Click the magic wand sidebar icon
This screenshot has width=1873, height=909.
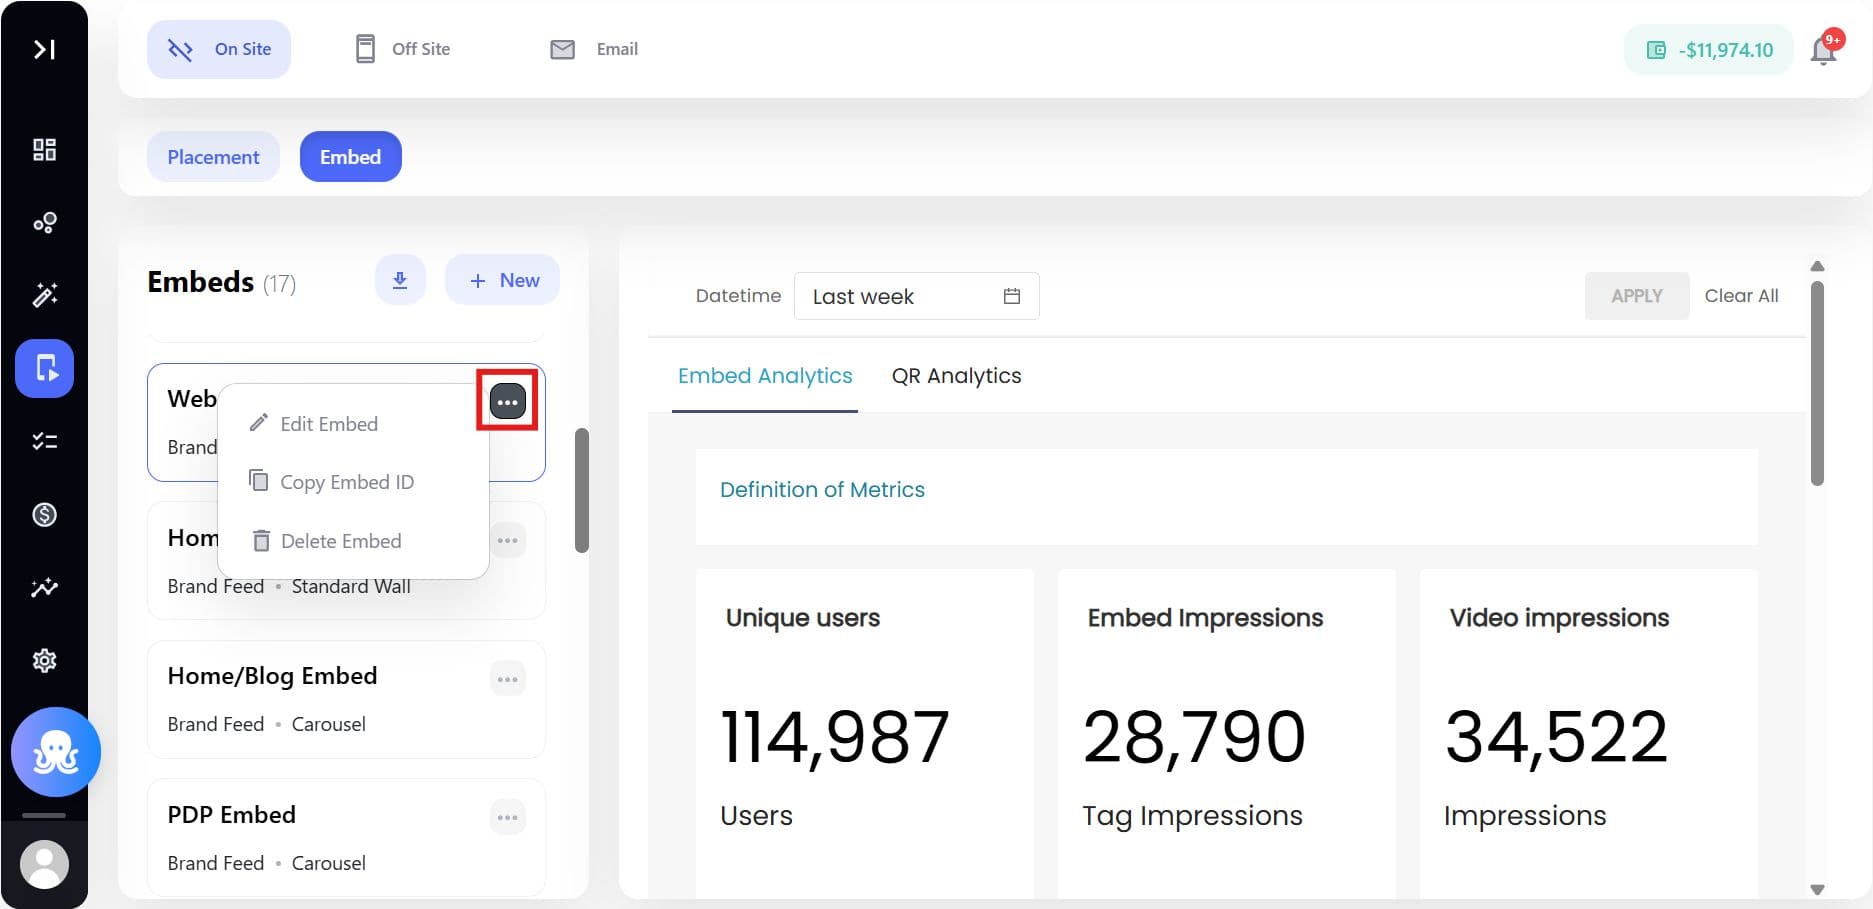[44, 295]
